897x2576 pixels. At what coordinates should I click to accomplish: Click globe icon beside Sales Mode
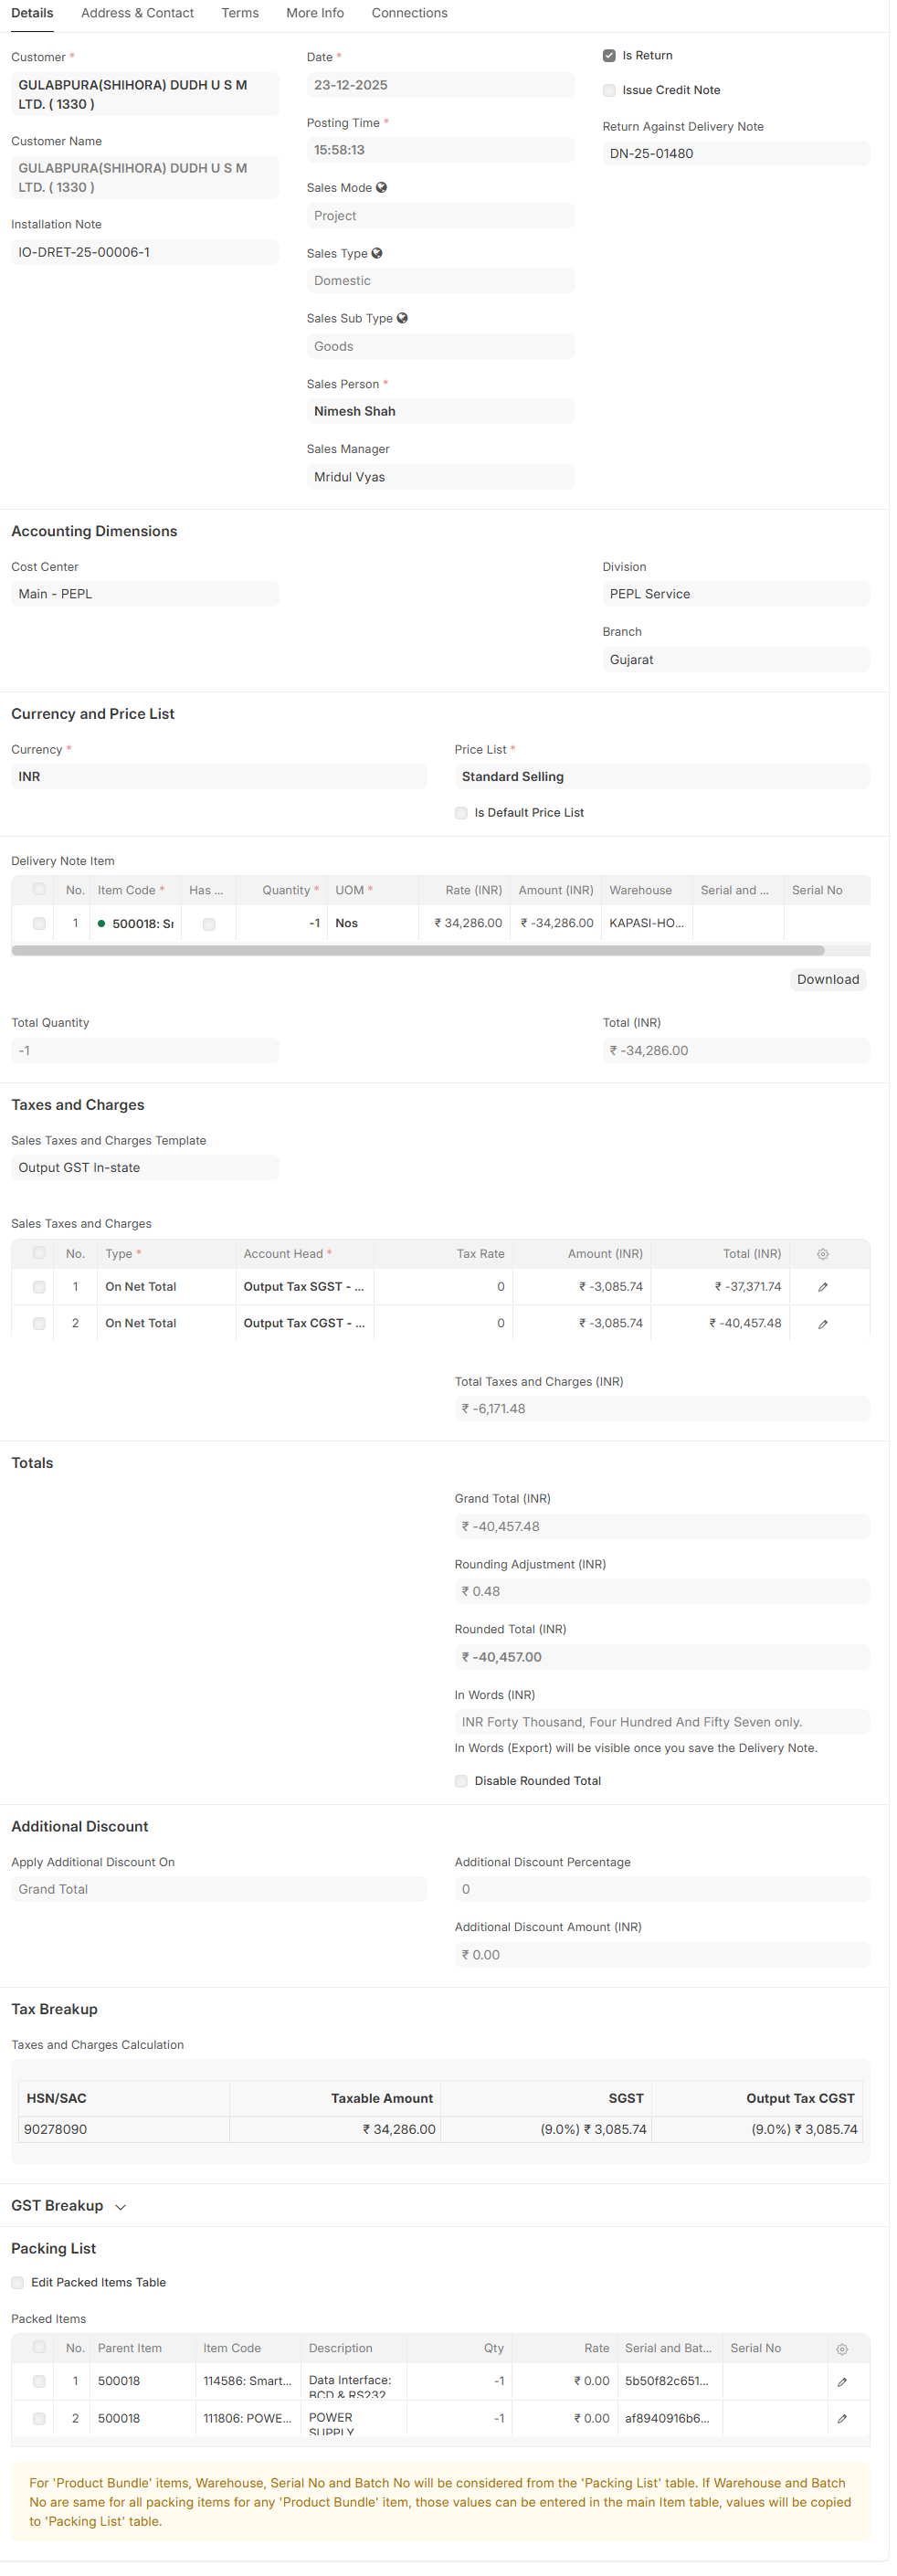pyautogui.click(x=381, y=188)
